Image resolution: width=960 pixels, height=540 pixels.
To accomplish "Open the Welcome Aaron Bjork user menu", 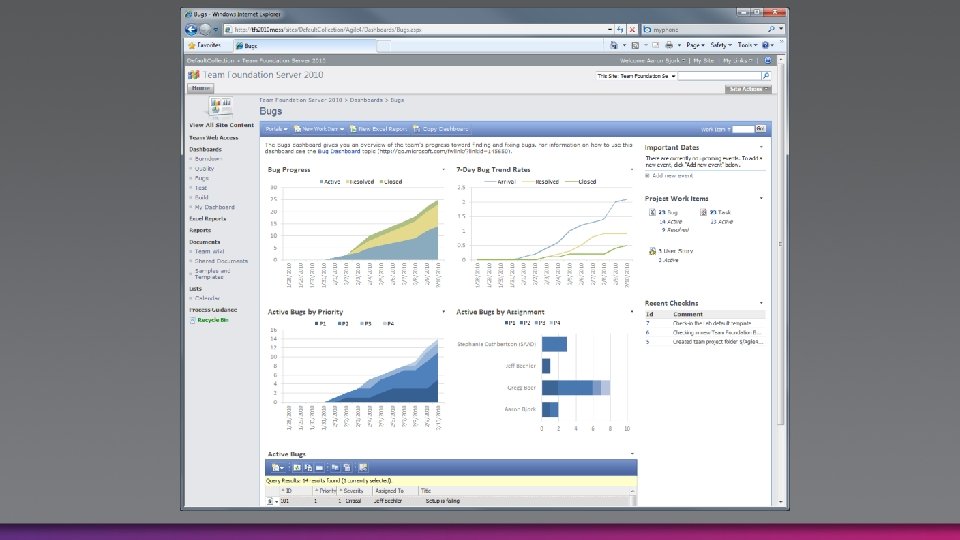I will 653,61.
